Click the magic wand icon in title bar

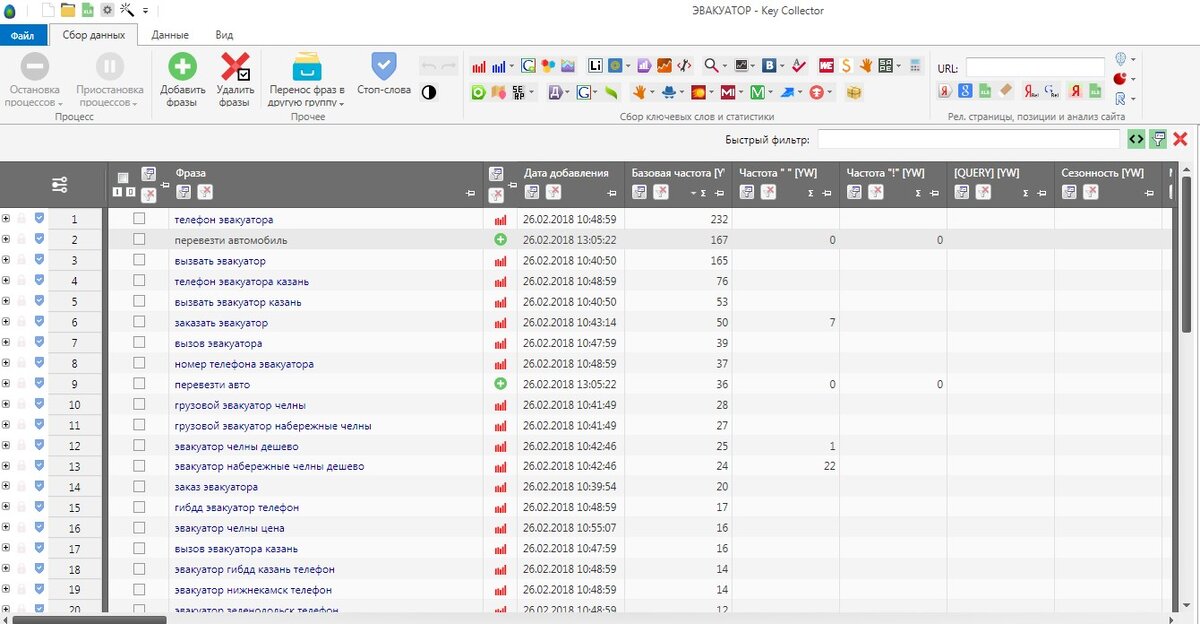coord(127,10)
